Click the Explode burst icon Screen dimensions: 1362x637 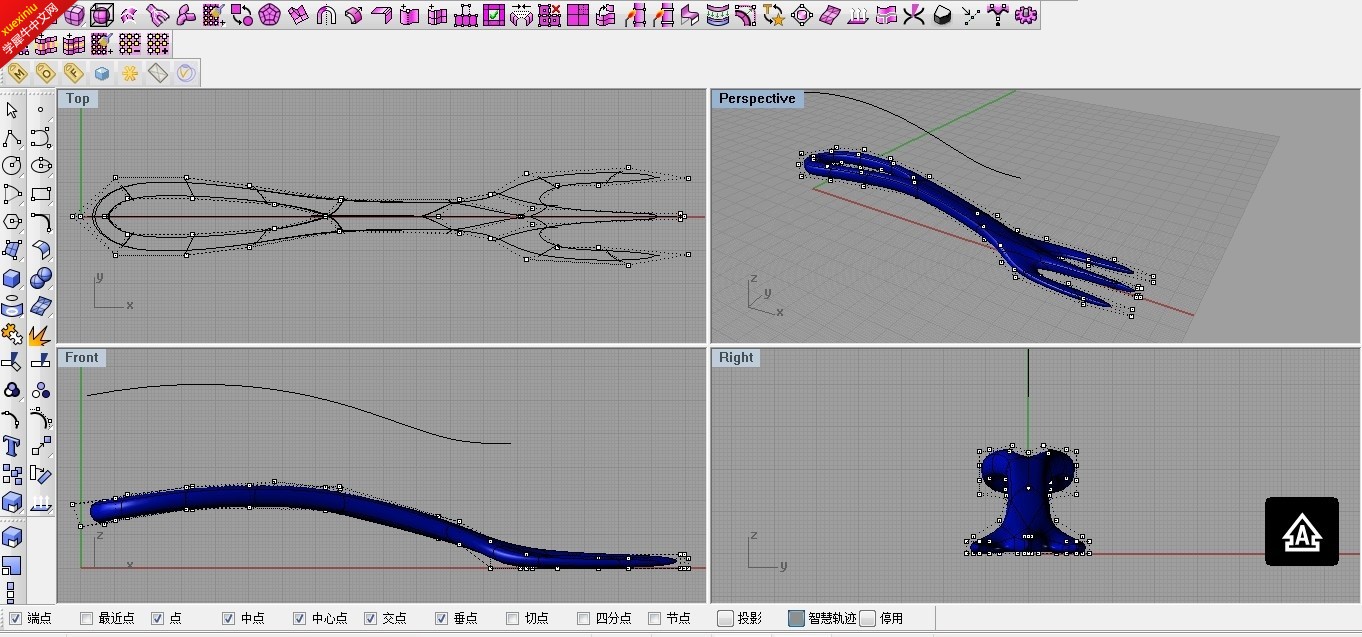click(x=41, y=334)
